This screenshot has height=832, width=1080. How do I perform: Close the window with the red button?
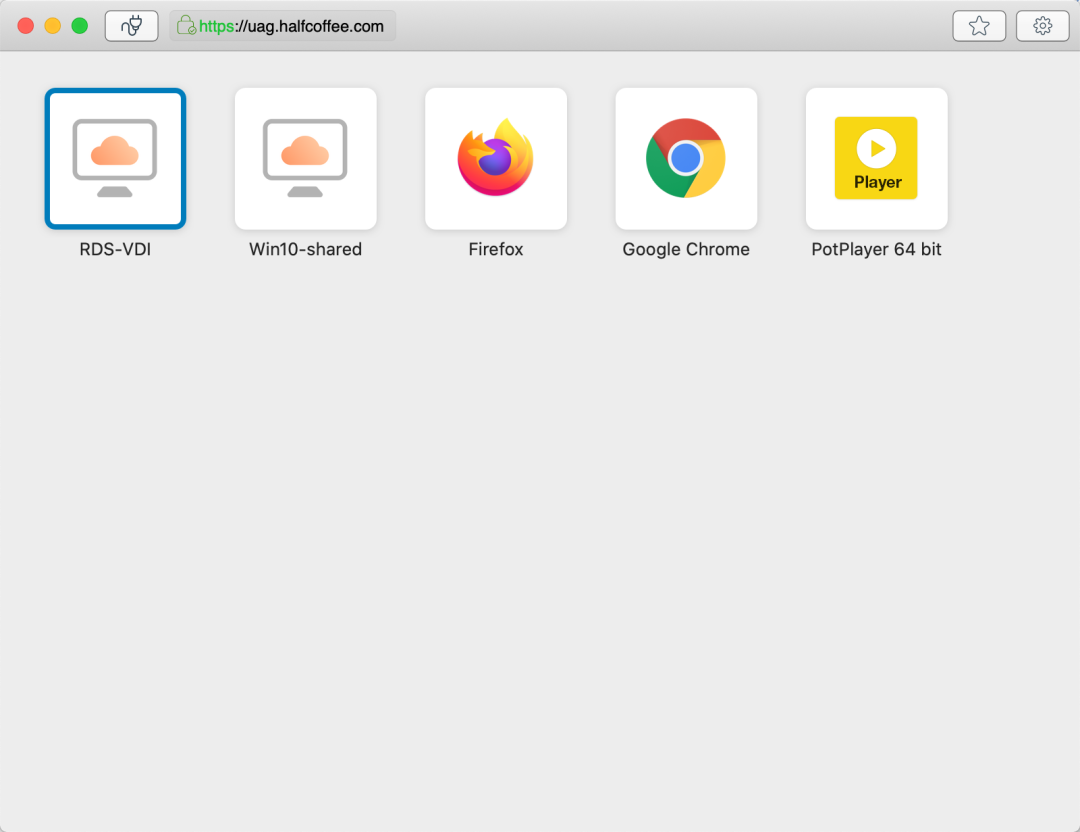(25, 26)
